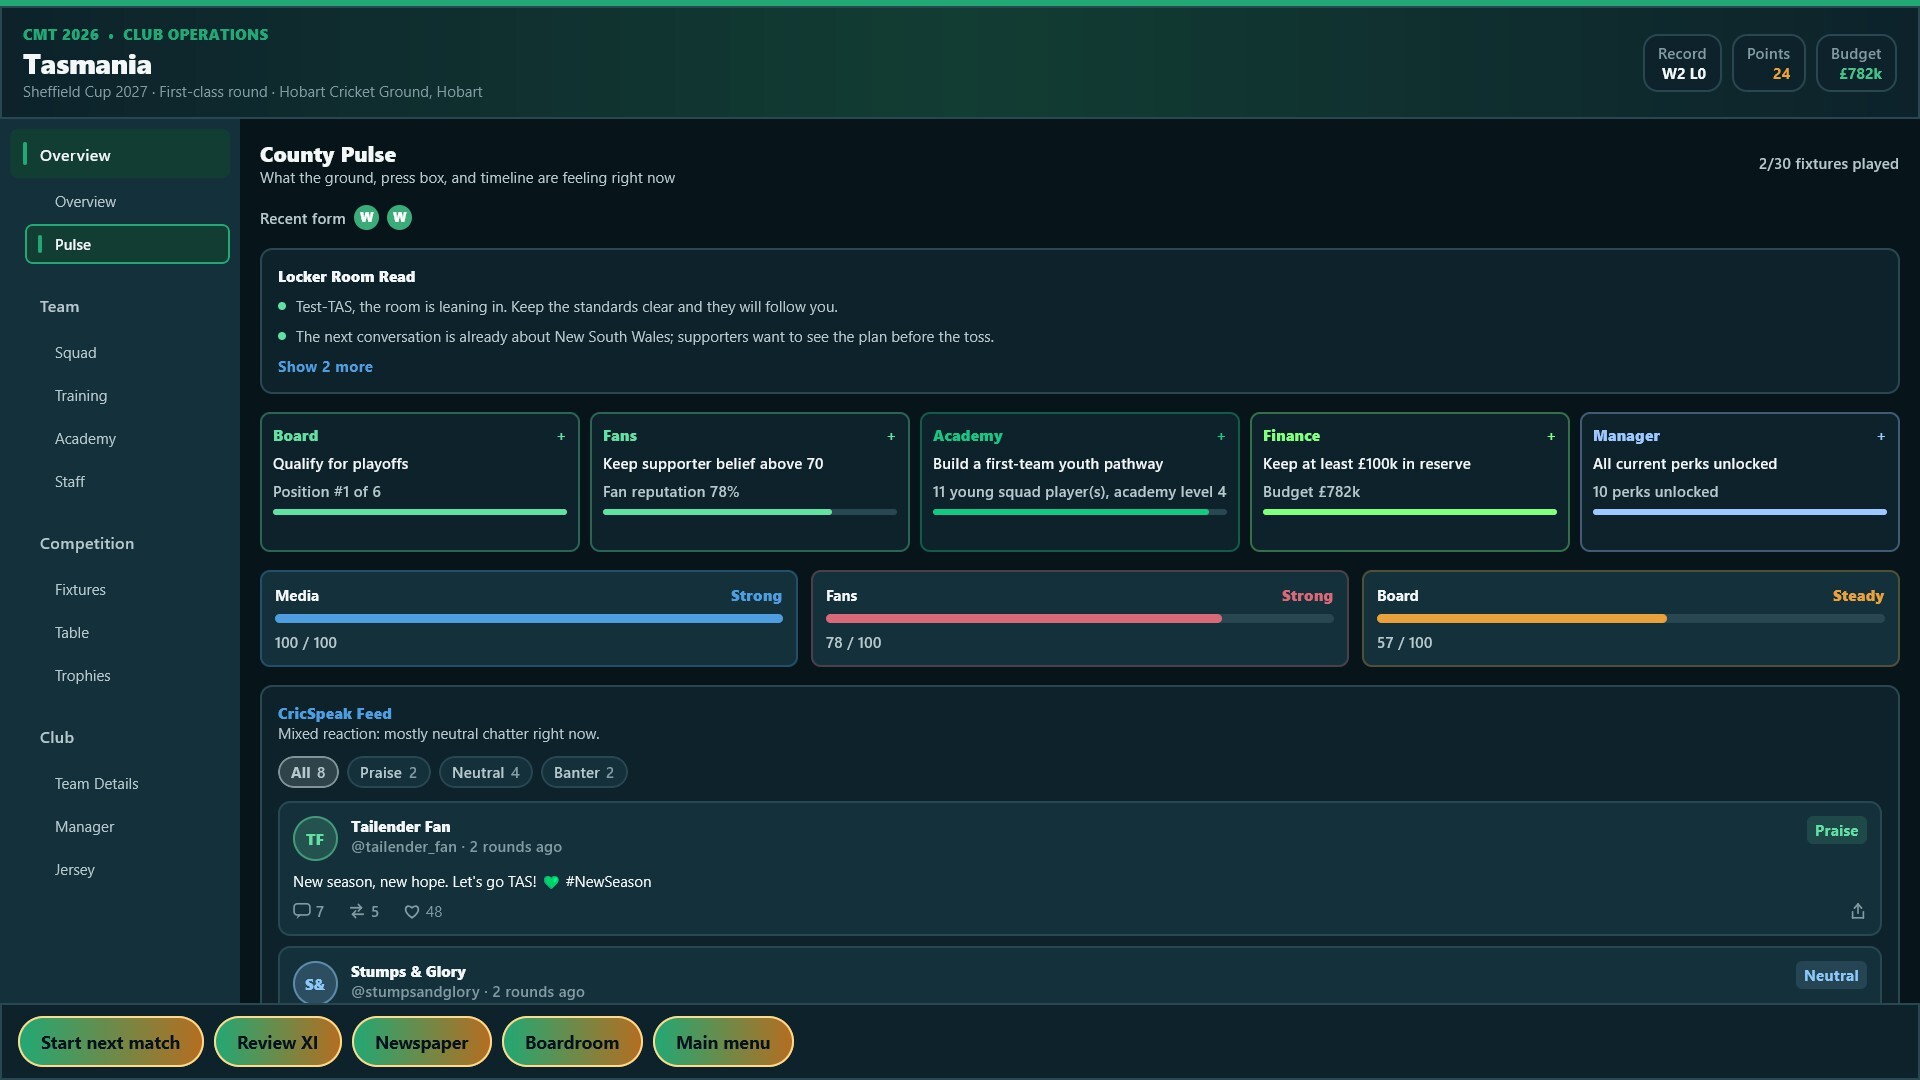Click the Media sentiment progress bar
This screenshot has height=1080, width=1920.
(529, 619)
